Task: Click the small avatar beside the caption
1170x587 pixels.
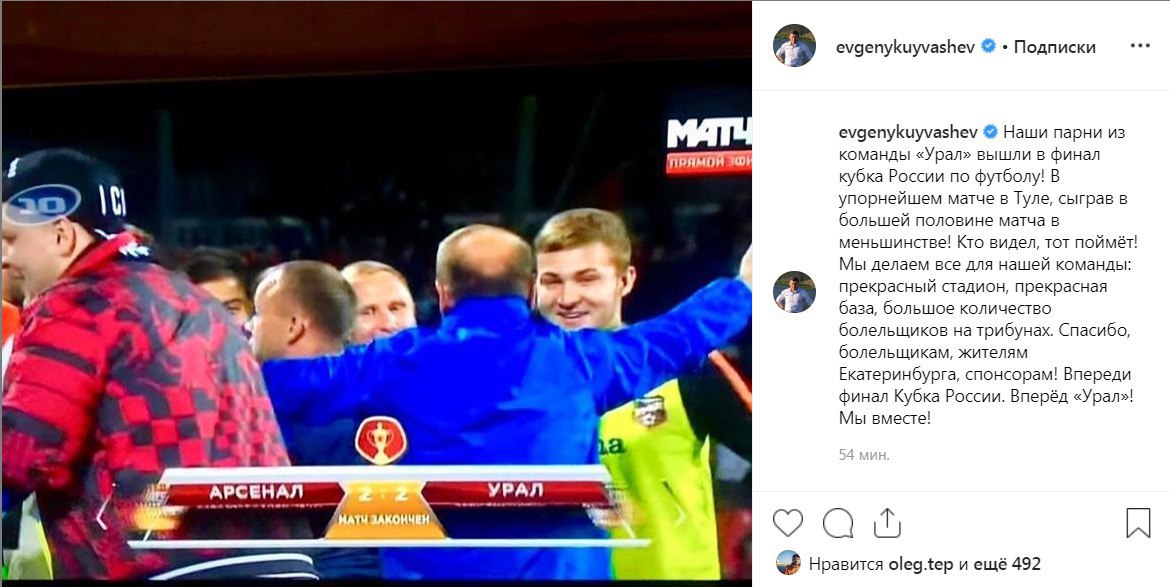Action: (794, 292)
